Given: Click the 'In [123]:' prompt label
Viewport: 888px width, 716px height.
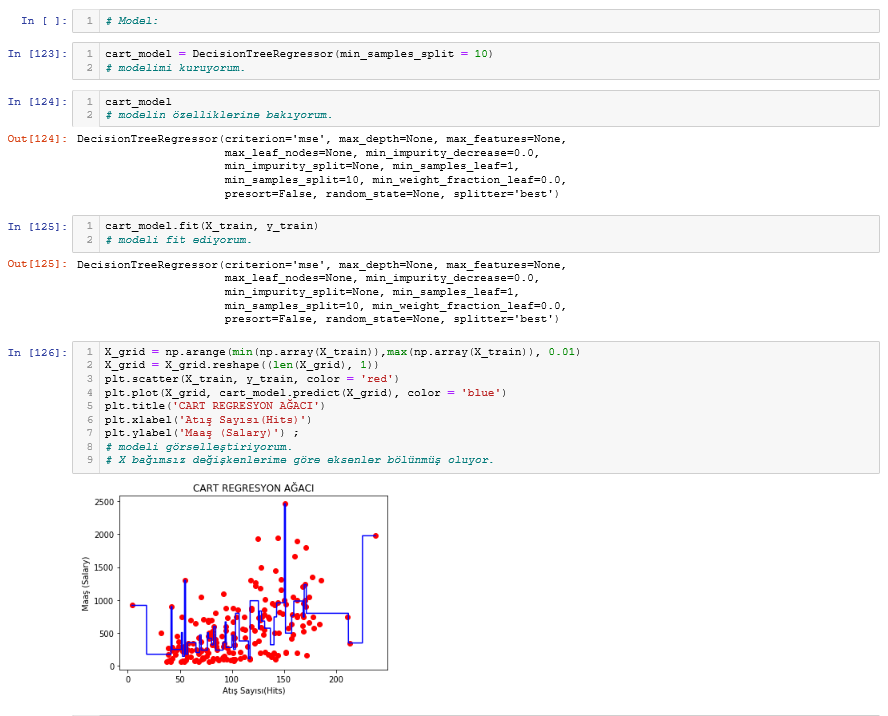Looking at the screenshot, I should point(37,54).
